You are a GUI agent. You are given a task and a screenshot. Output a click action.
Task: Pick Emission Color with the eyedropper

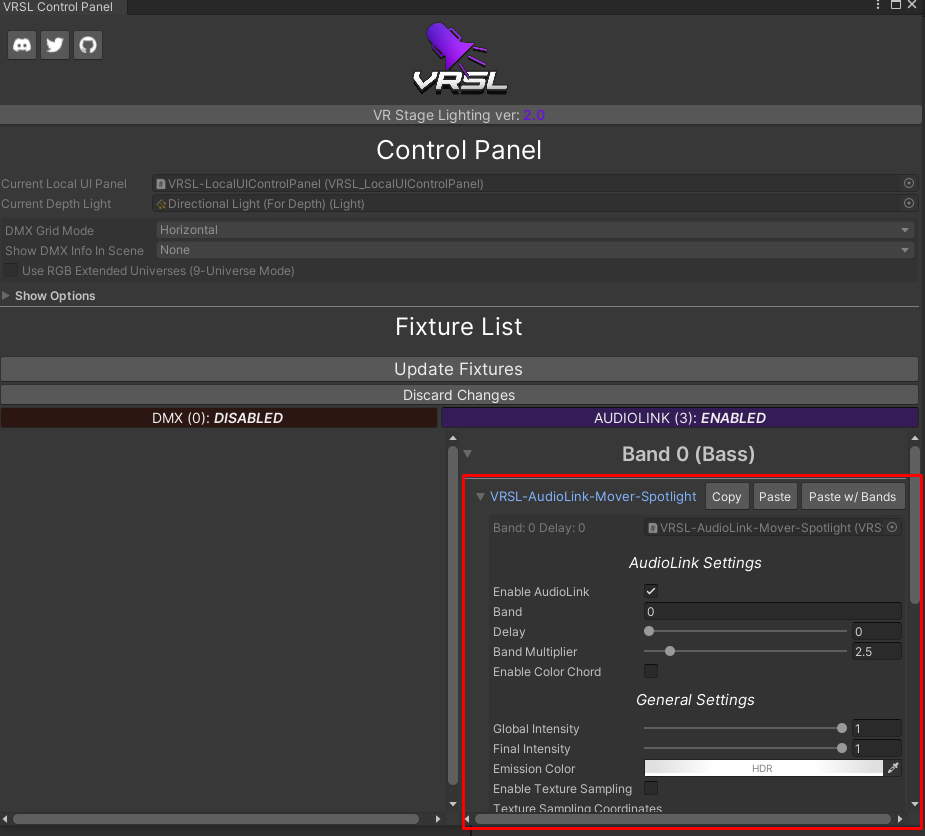(x=893, y=768)
